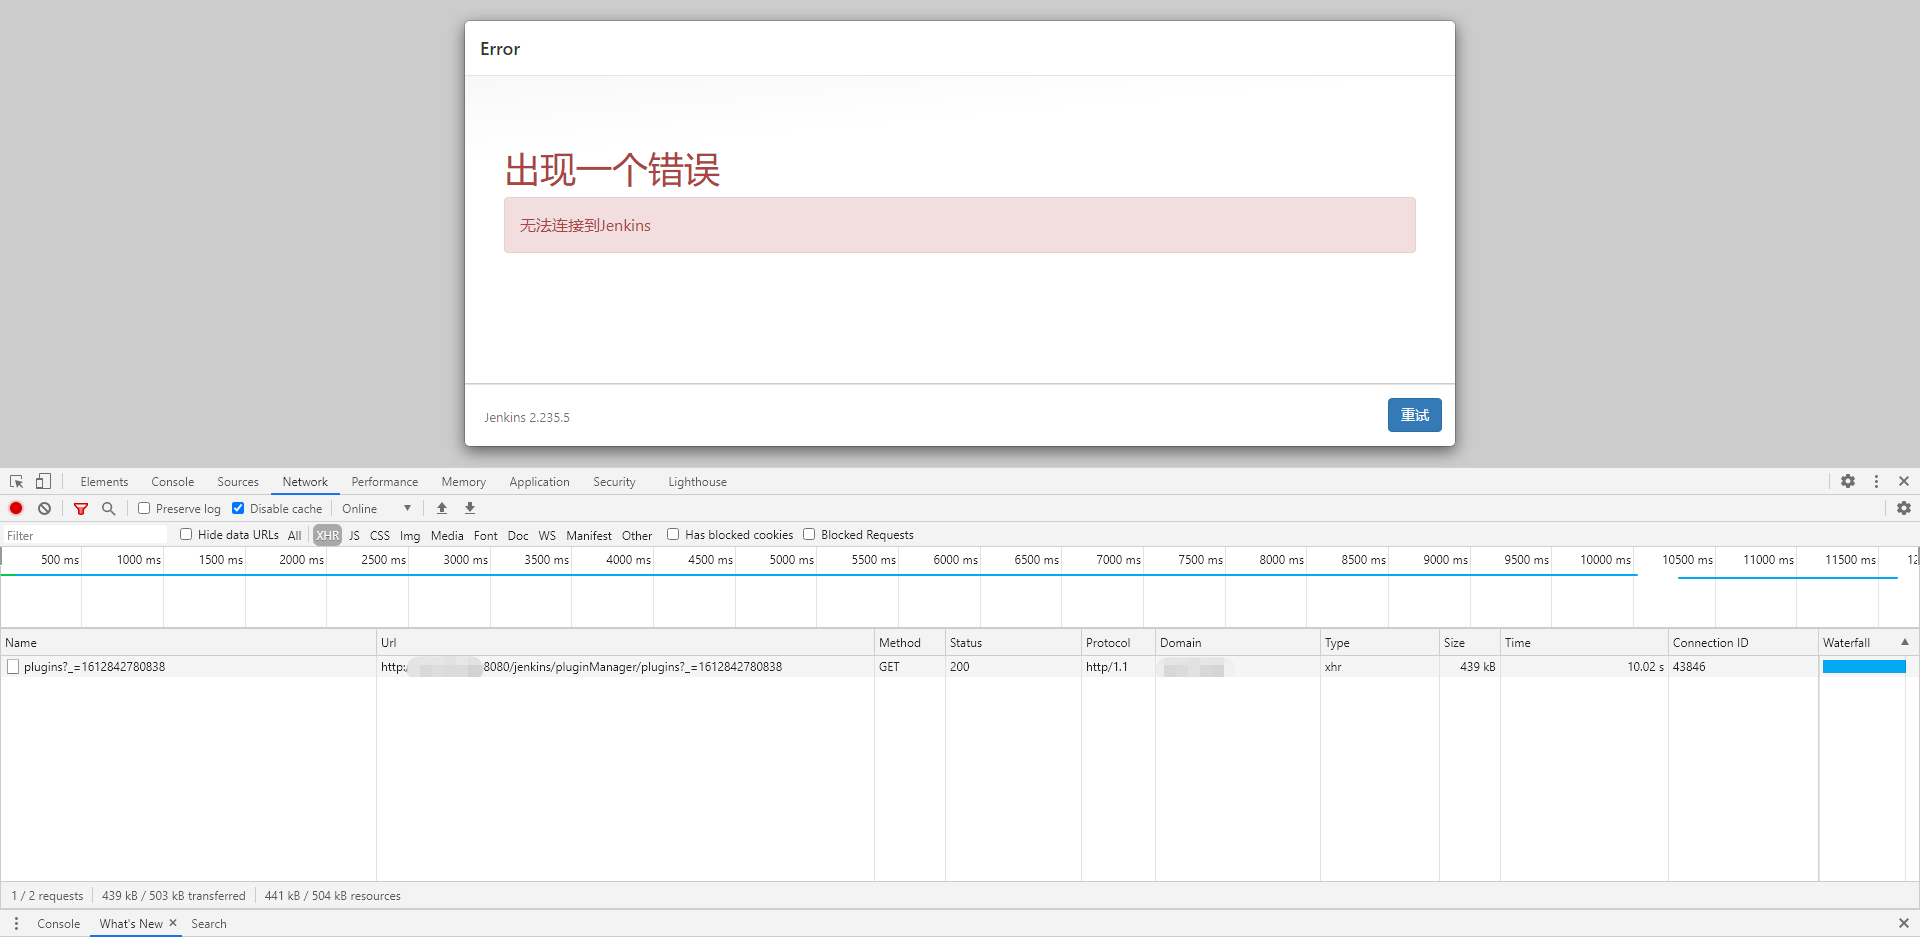Close the DevTools panel

(1904, 481)
